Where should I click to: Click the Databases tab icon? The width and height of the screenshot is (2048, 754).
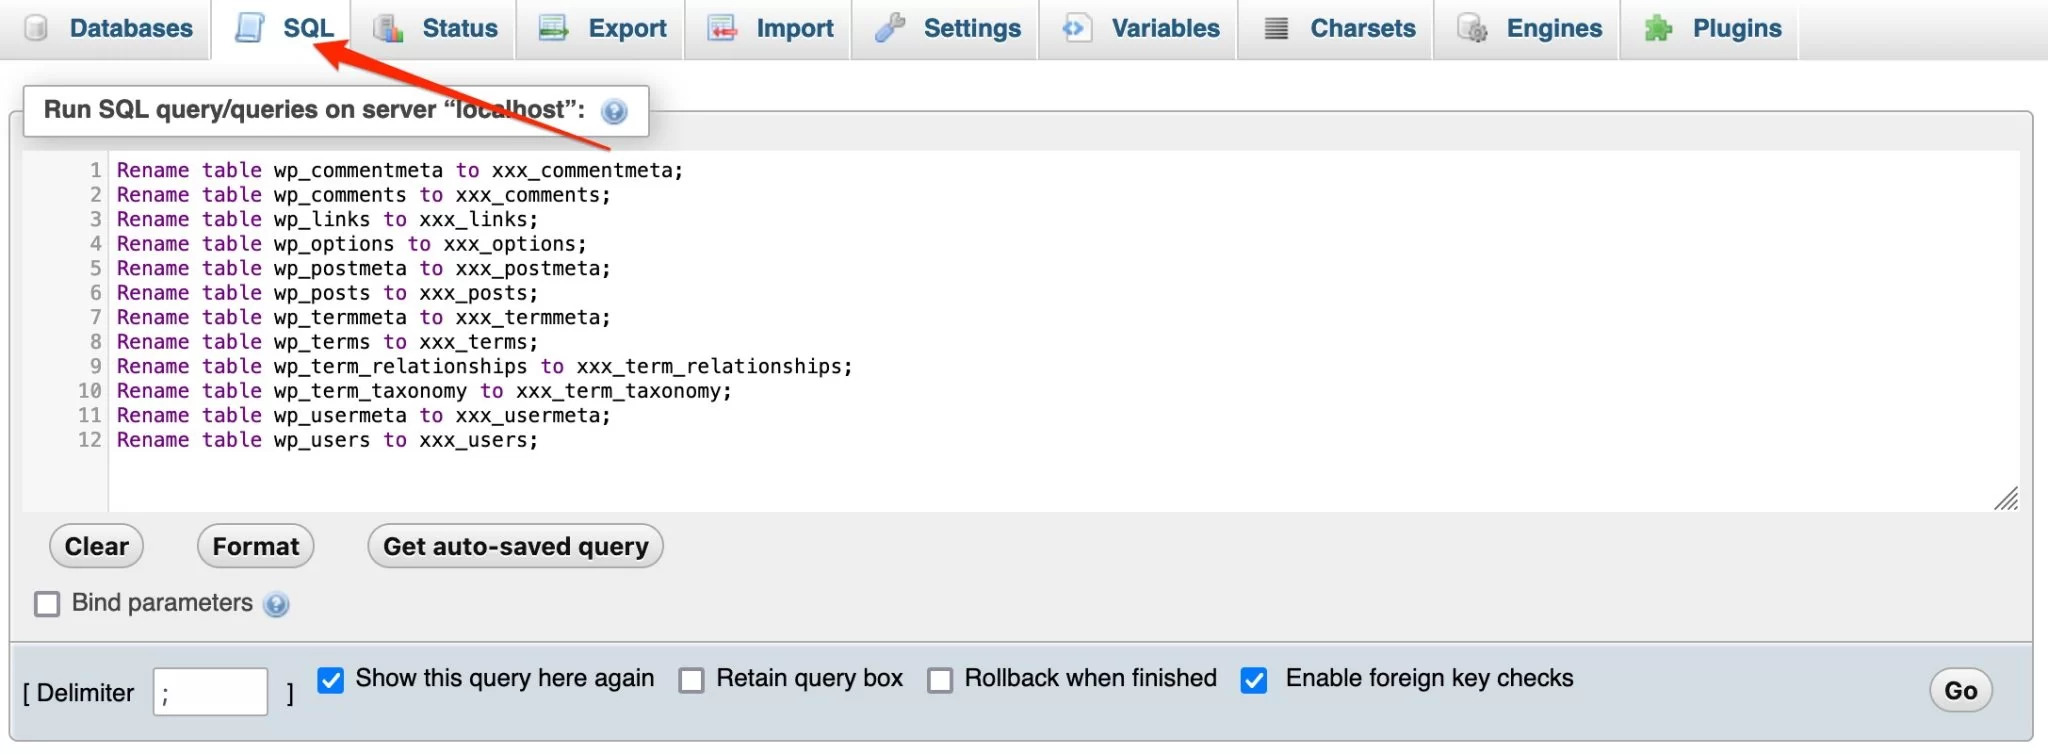tap(36, 28)
